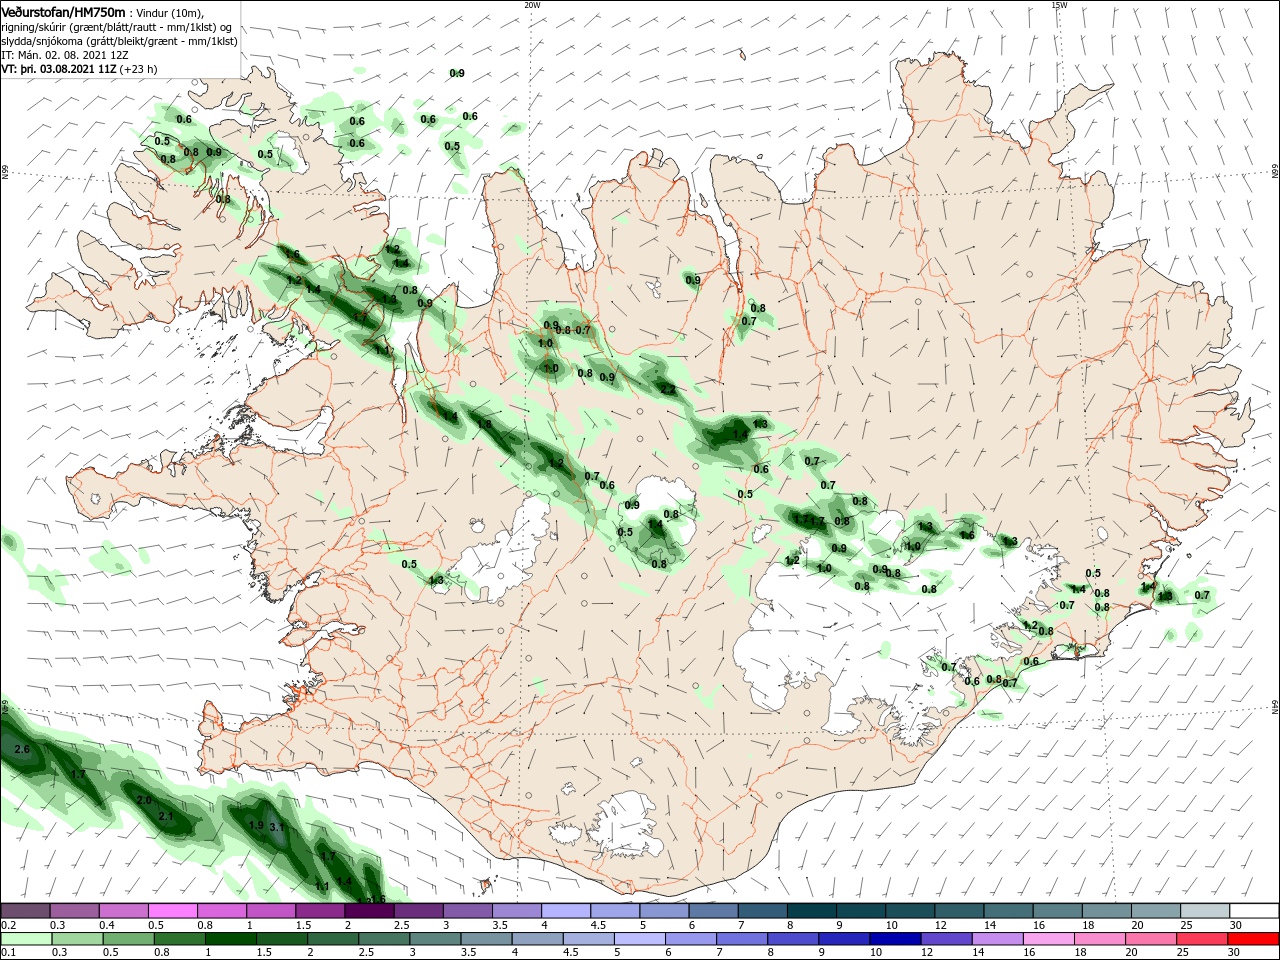The image size is (1280, 960).
Task: Click the 0.2 label under the upper legend
Action: 8,925
